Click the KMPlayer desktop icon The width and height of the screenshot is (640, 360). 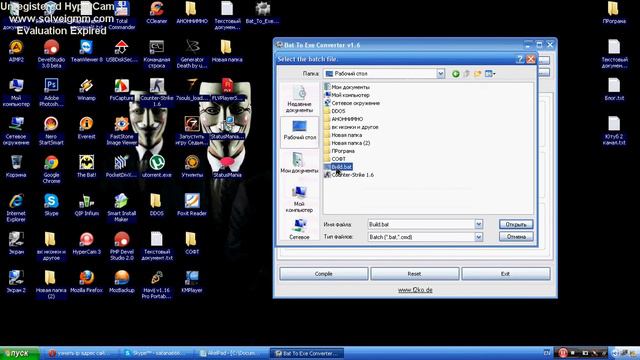pos(192,281)
